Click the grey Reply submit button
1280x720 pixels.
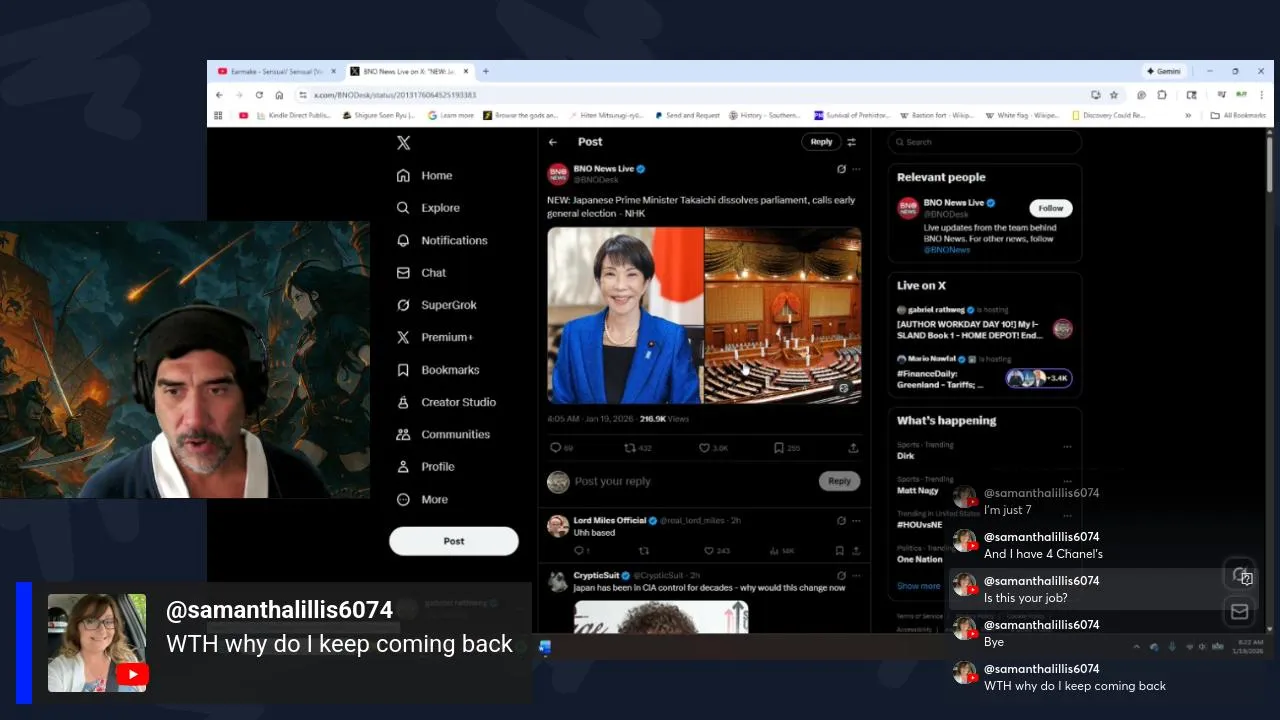coord(839,481)
